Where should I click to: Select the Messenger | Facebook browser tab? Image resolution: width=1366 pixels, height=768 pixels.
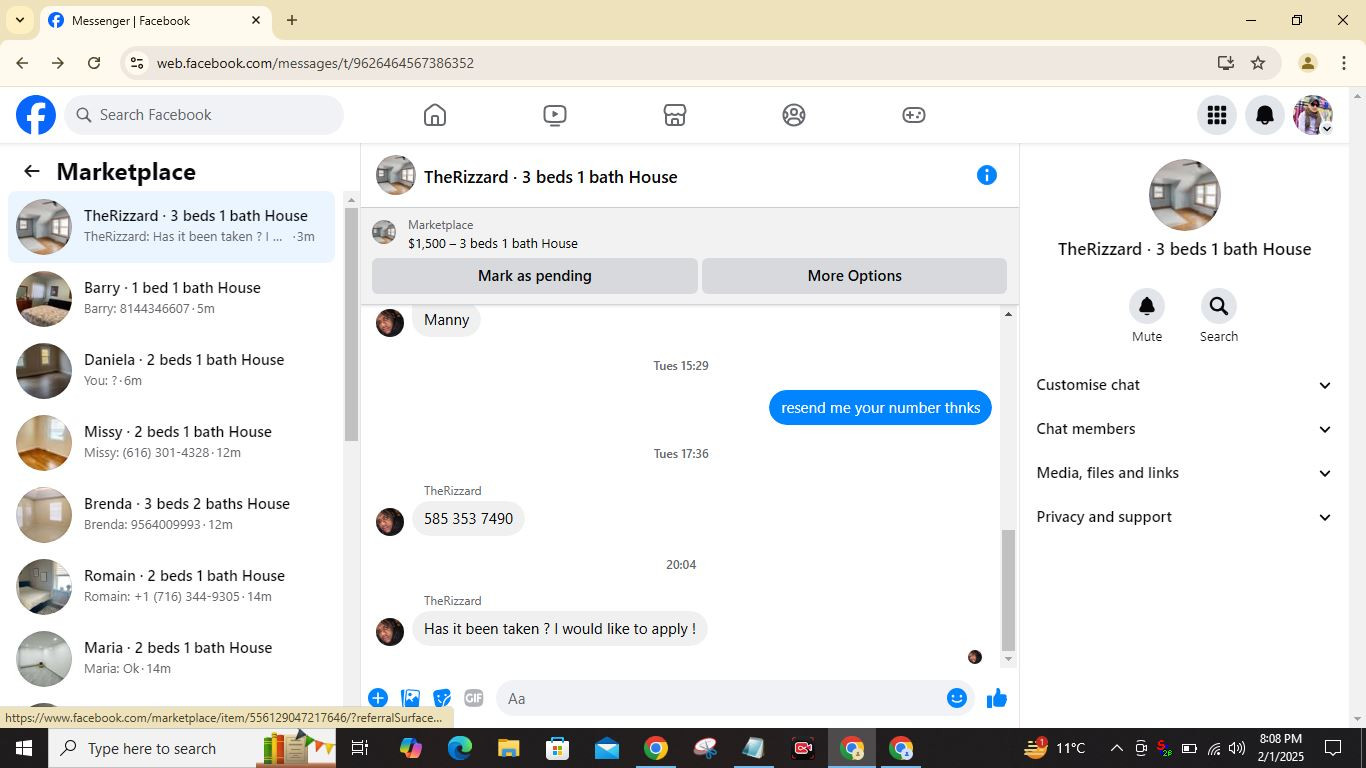point(155,20)
